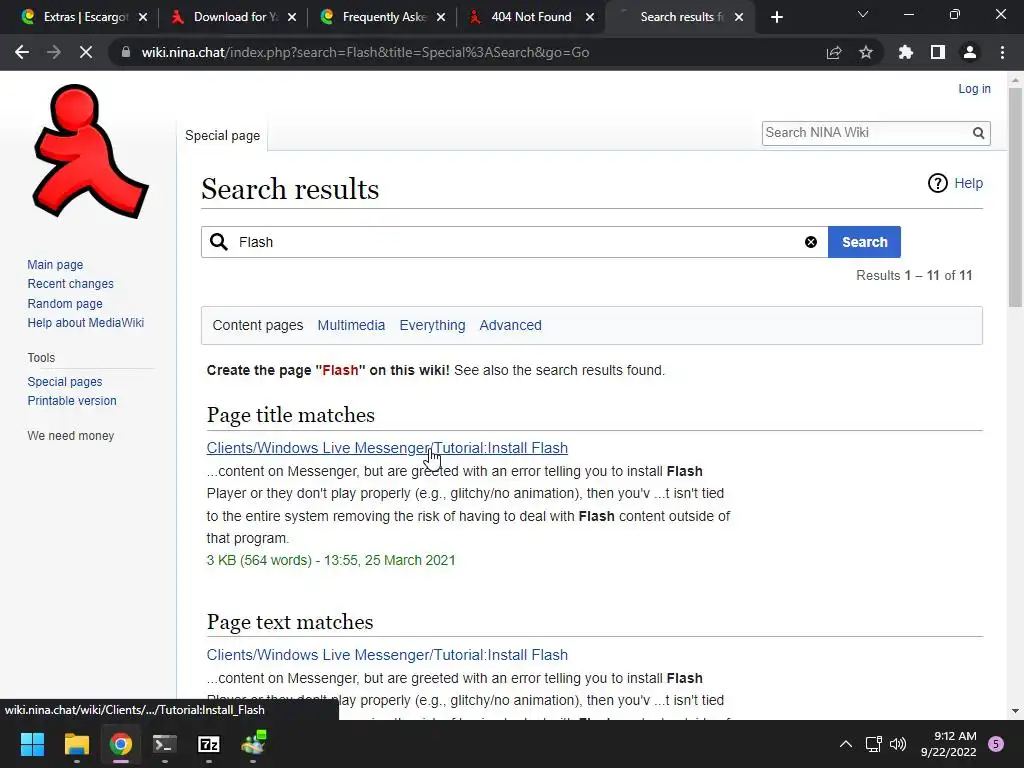
Task: Click the browser address bar URL
Action: point(365,52)
